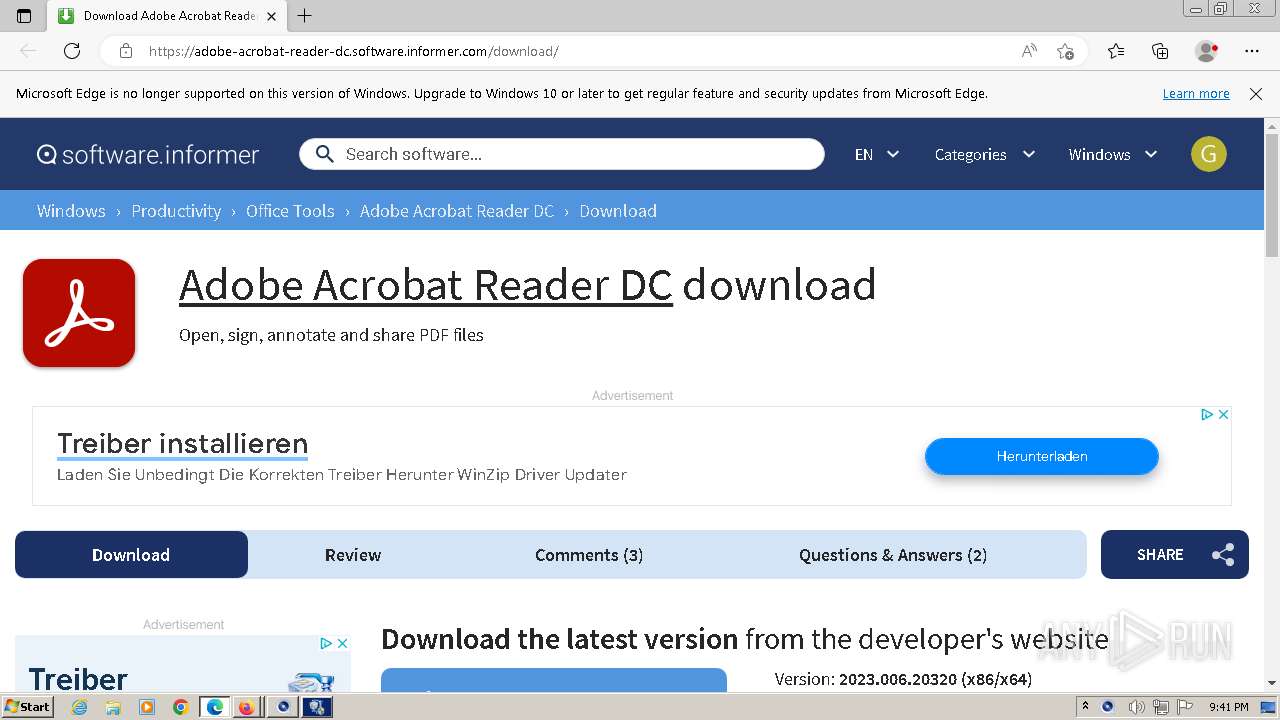Launch Firefox from taskbar
Viewport: 1280px width, 720px height.
click(x=246, y=707)
